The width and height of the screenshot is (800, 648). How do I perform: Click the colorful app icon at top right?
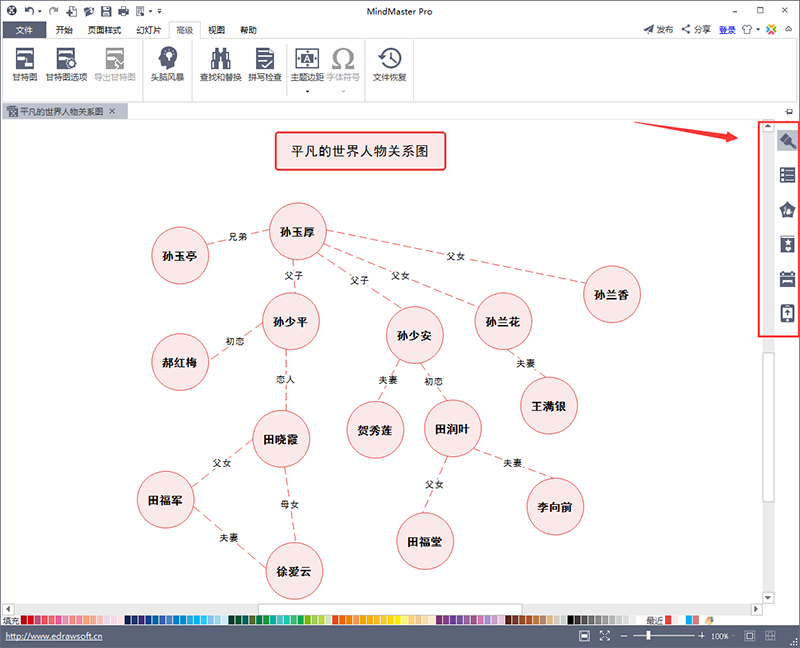click(x=771, y=29)
